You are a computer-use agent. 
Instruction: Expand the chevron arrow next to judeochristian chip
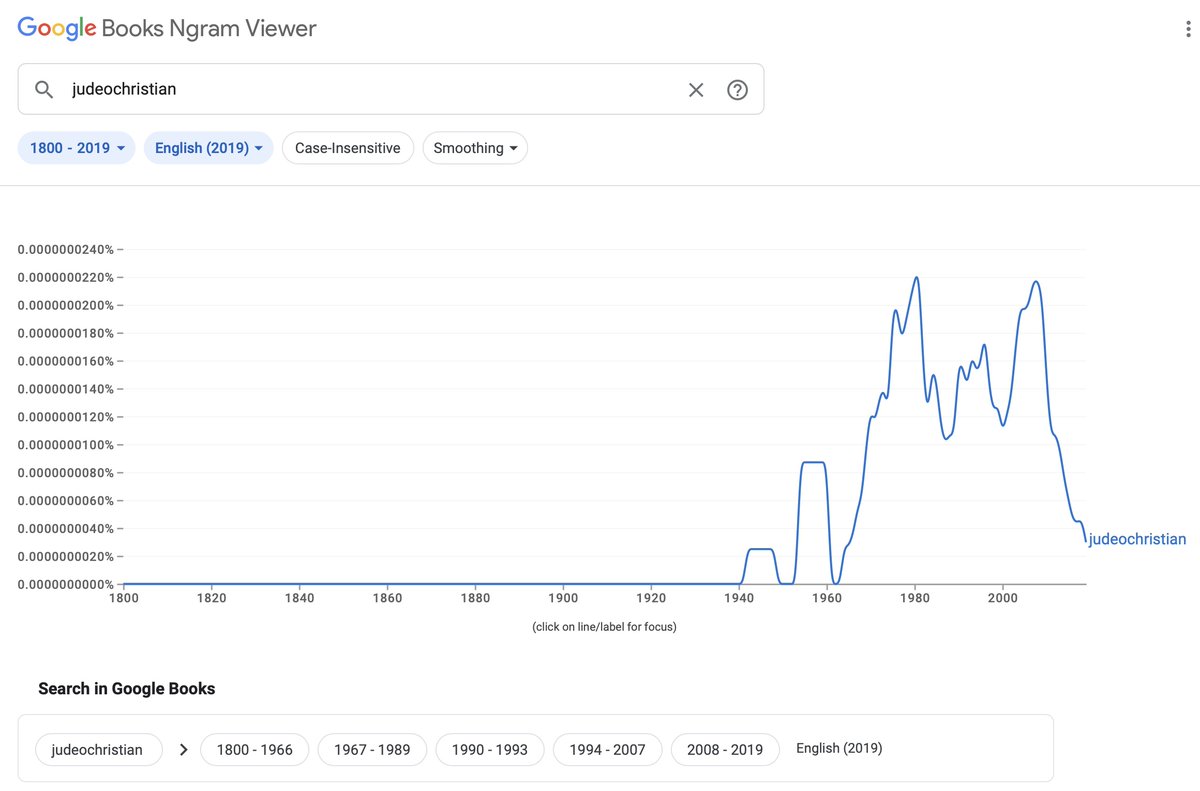[x=183, y=749]
